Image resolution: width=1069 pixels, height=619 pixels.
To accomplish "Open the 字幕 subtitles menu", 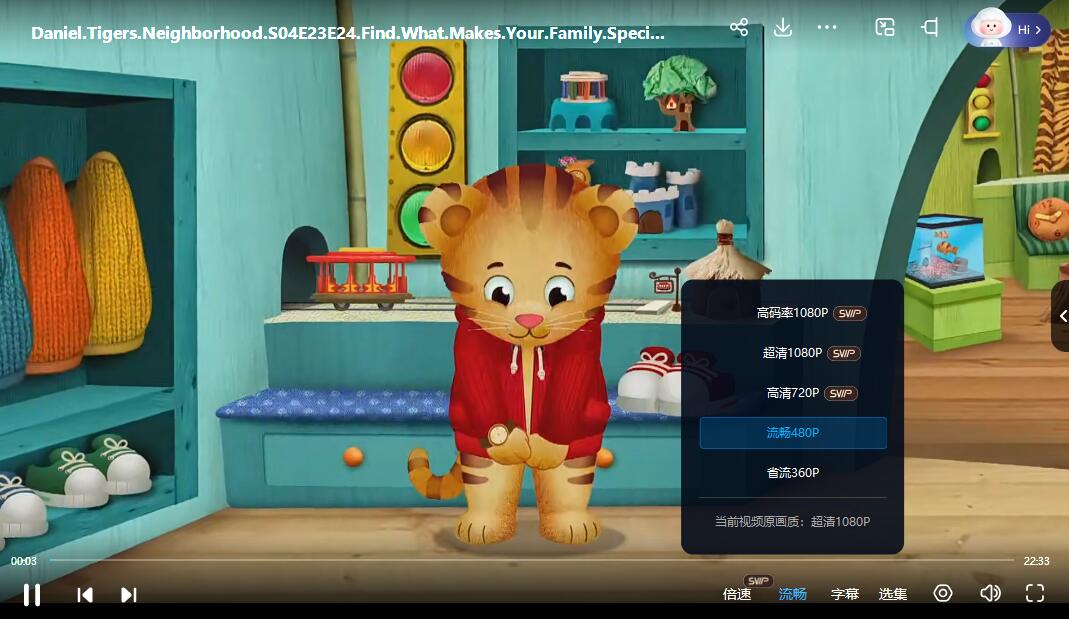I will [845, 594].
